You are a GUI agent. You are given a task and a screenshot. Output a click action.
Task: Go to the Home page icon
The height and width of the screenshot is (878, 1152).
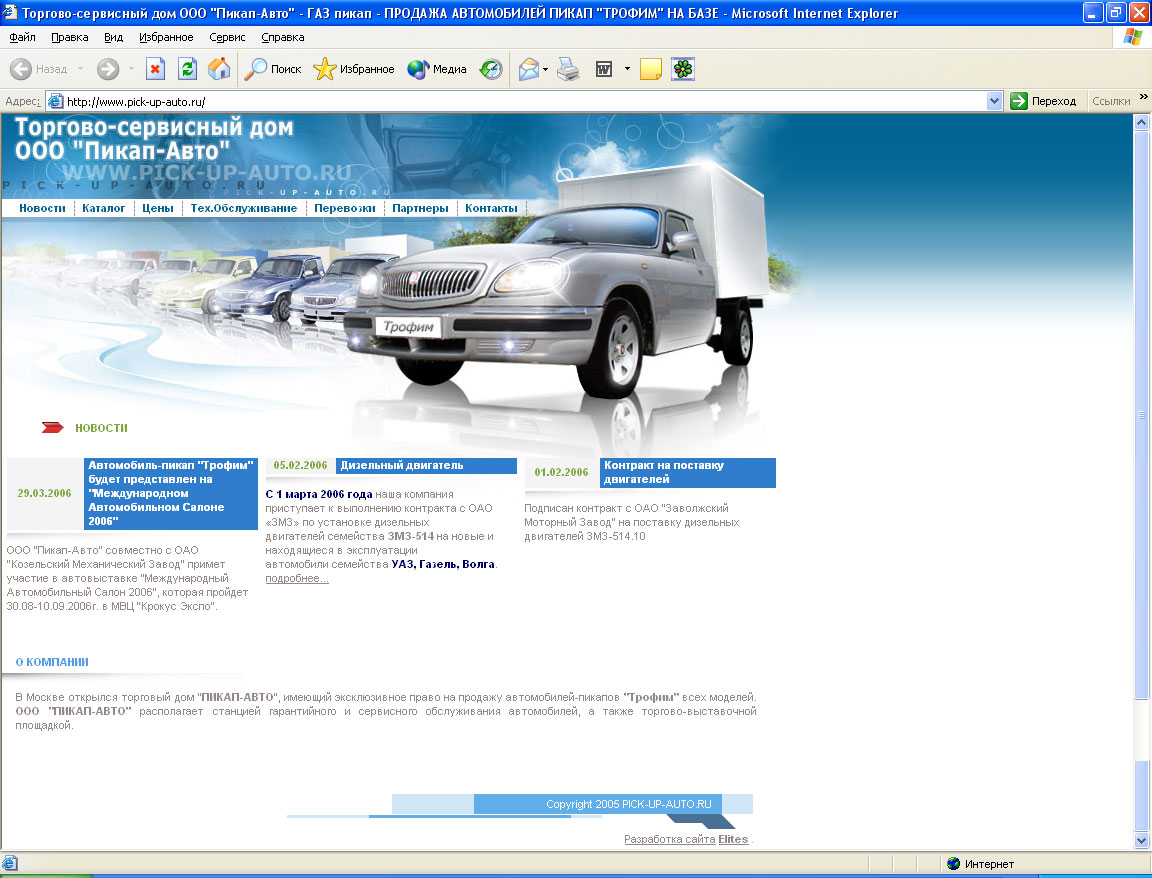click(218, 69)
